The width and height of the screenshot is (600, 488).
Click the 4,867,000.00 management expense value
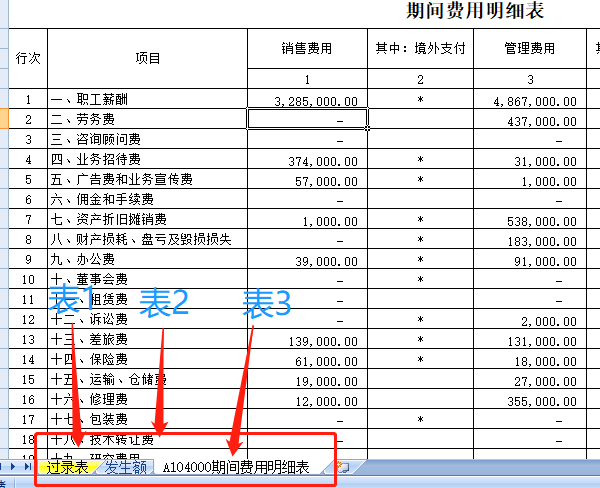tap(530, 99)
